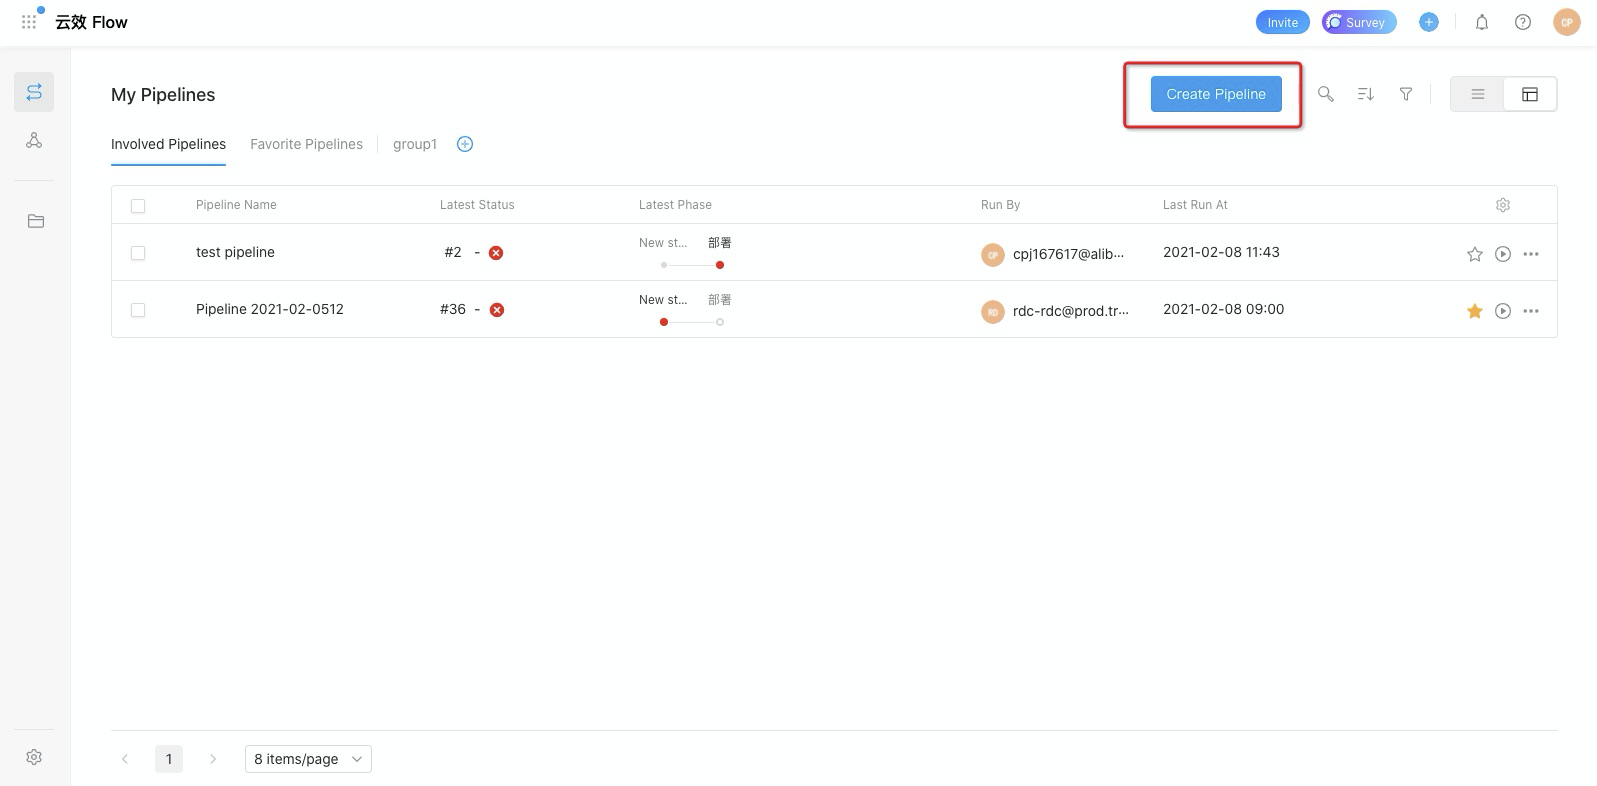The image size is (1597, 786).
Task: Switch to the group1 tab
Action: point(415,144)
